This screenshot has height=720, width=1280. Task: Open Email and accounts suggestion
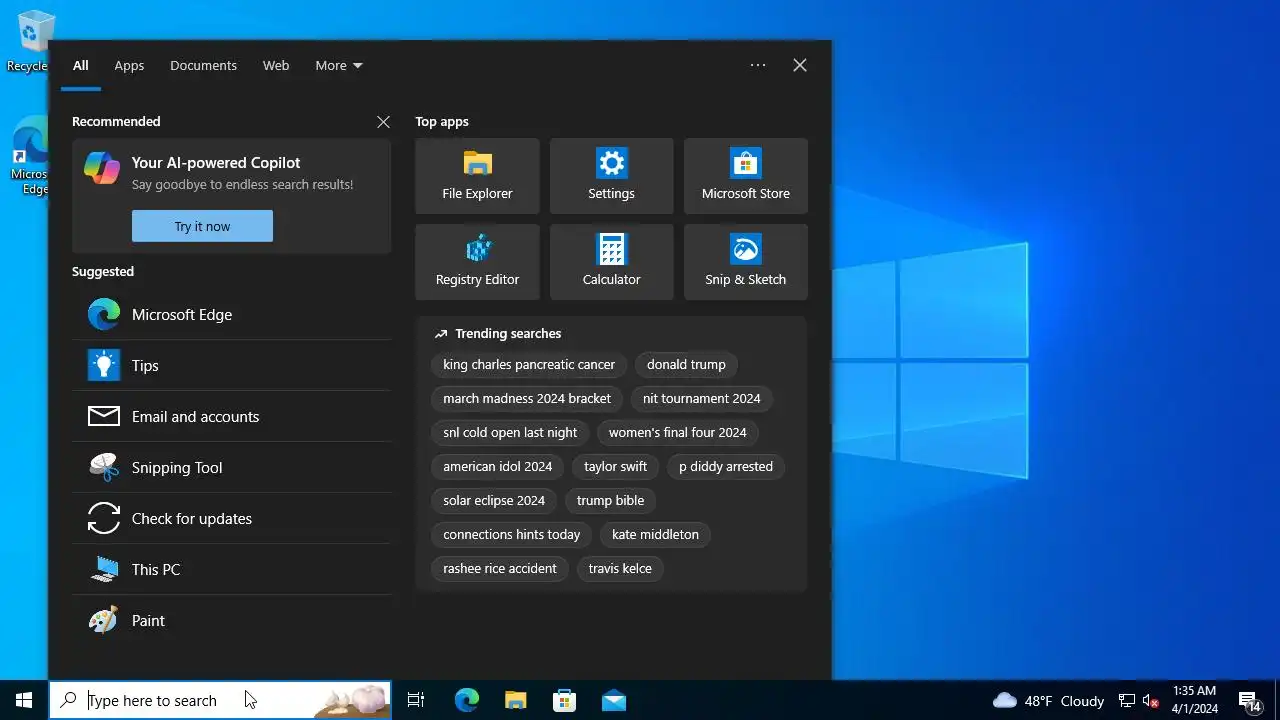click(x=231, y=416)
